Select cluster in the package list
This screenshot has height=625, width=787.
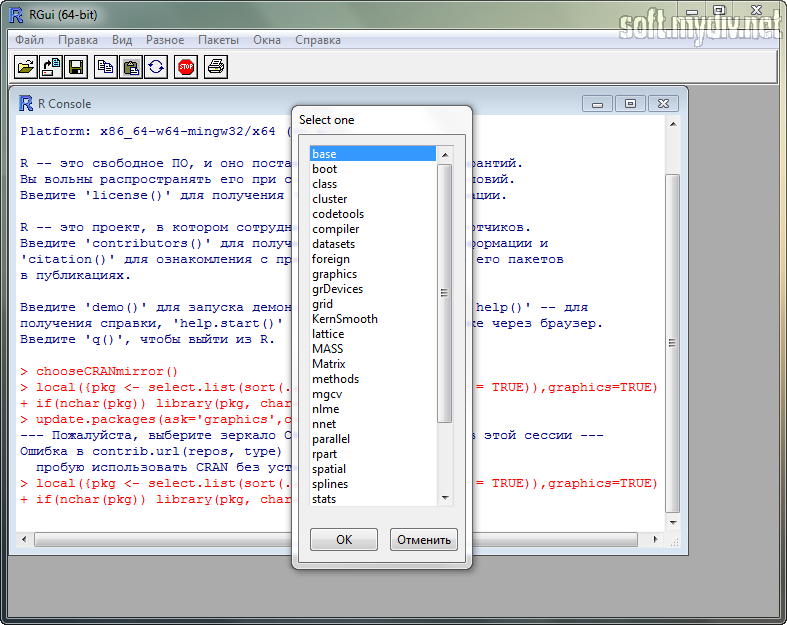(x=373, y=199)
